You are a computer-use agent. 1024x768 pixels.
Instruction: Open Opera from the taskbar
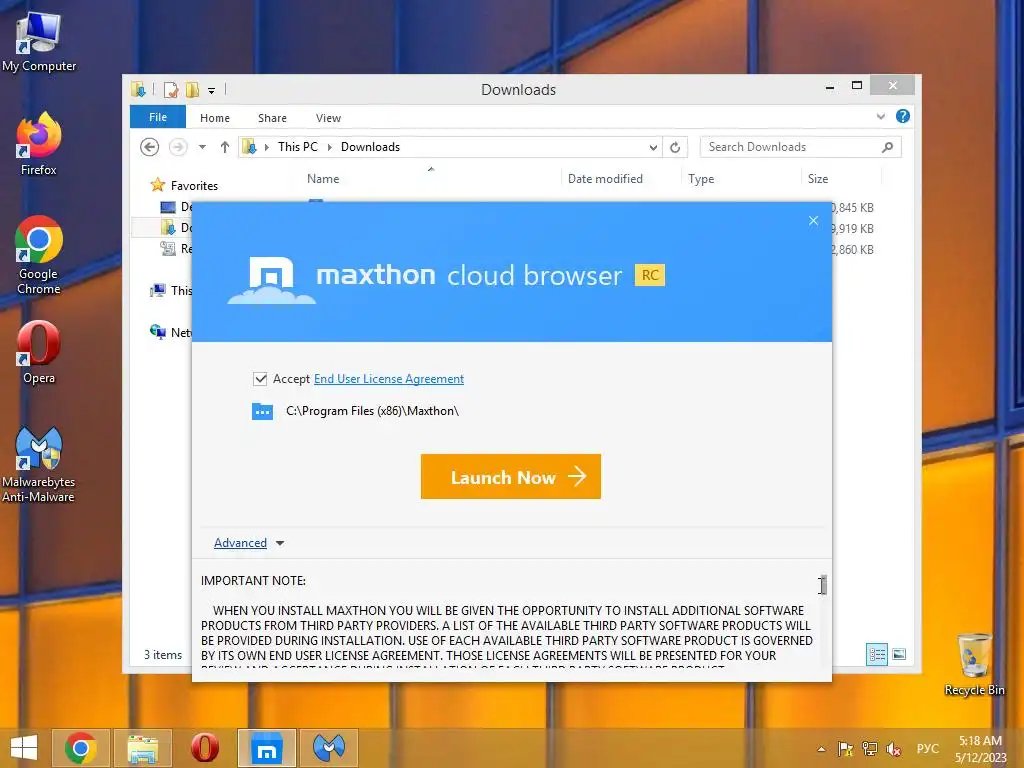[204, 748]
